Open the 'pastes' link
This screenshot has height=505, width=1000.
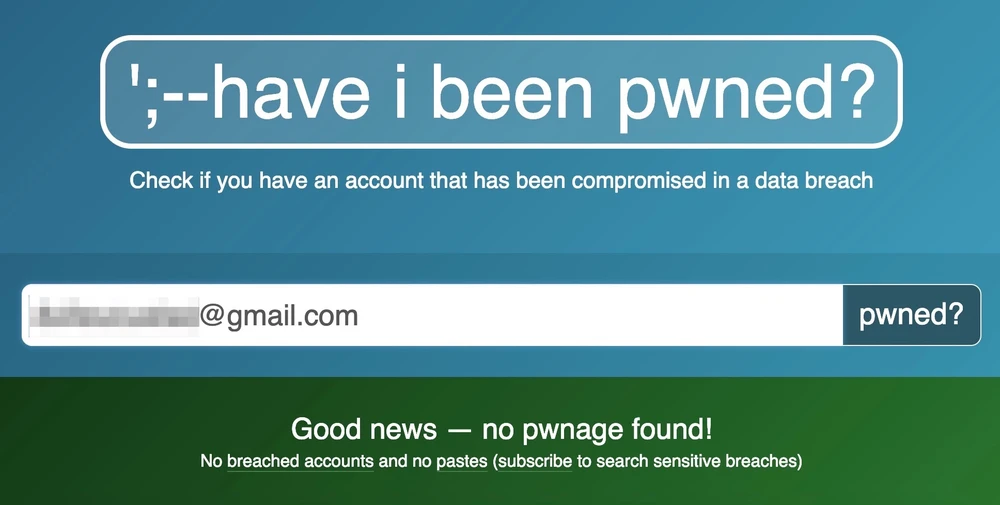[462, 461]
